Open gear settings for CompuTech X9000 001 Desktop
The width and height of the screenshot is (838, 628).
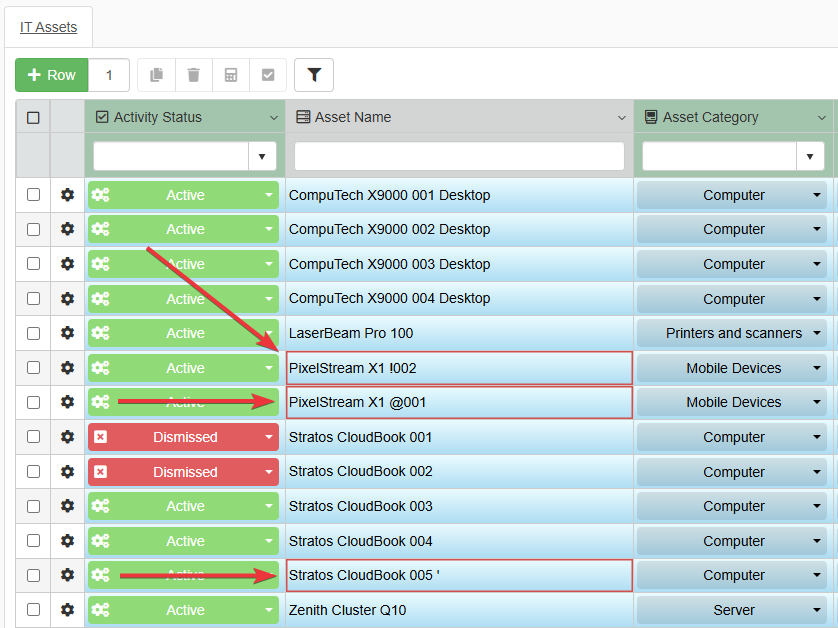pyautogui.click(x=67, y=195)
